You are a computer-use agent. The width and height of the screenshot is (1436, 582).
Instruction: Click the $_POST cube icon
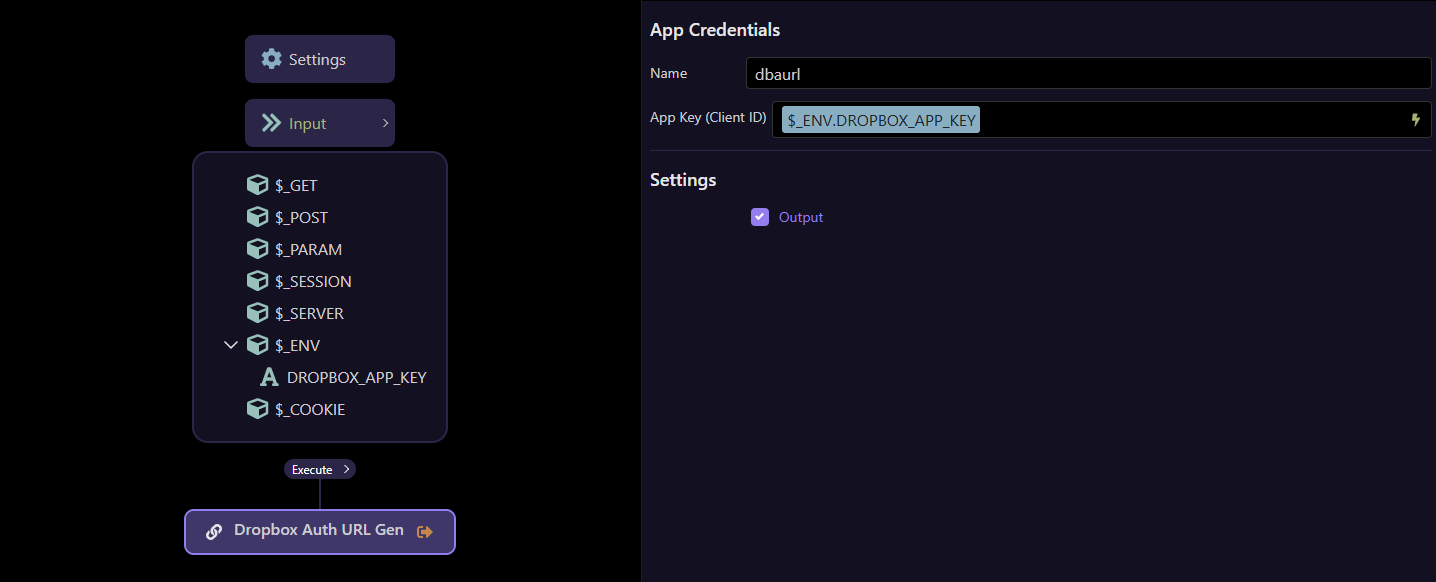click(x=257, y=217)
